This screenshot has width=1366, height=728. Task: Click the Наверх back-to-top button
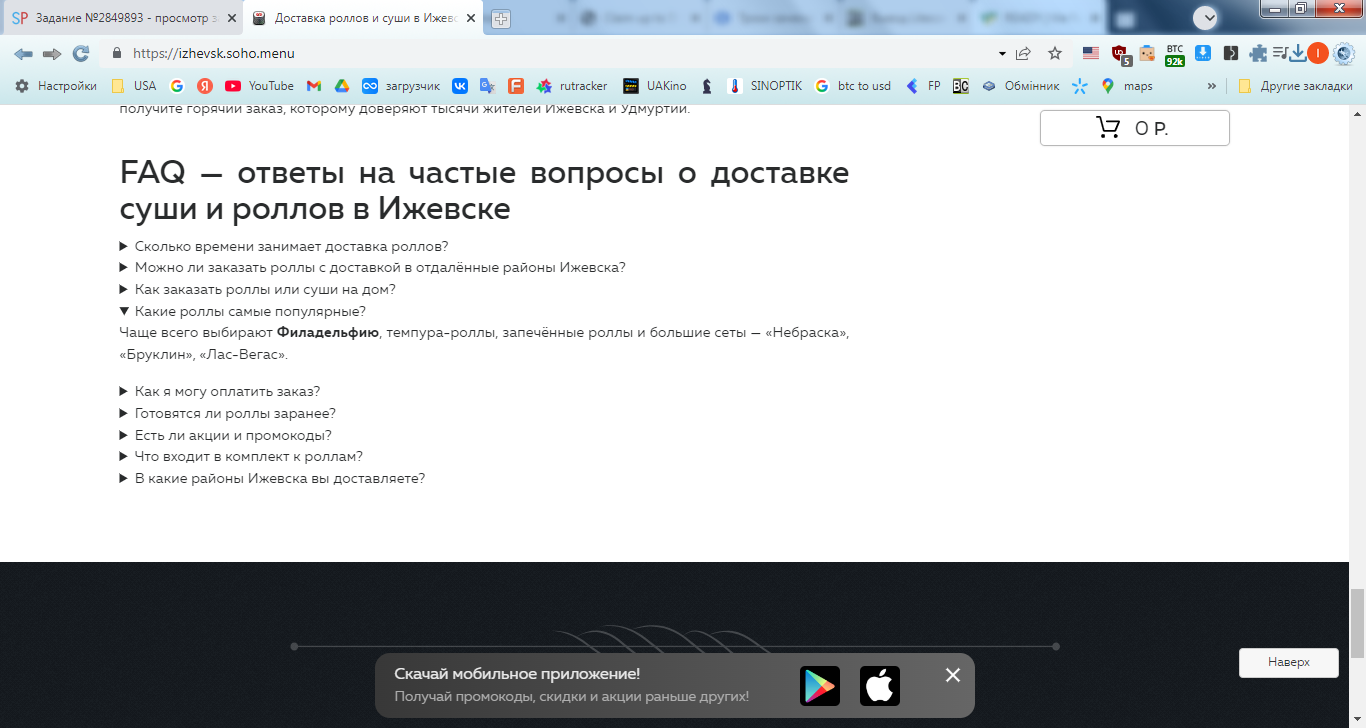click(1289, 662)
